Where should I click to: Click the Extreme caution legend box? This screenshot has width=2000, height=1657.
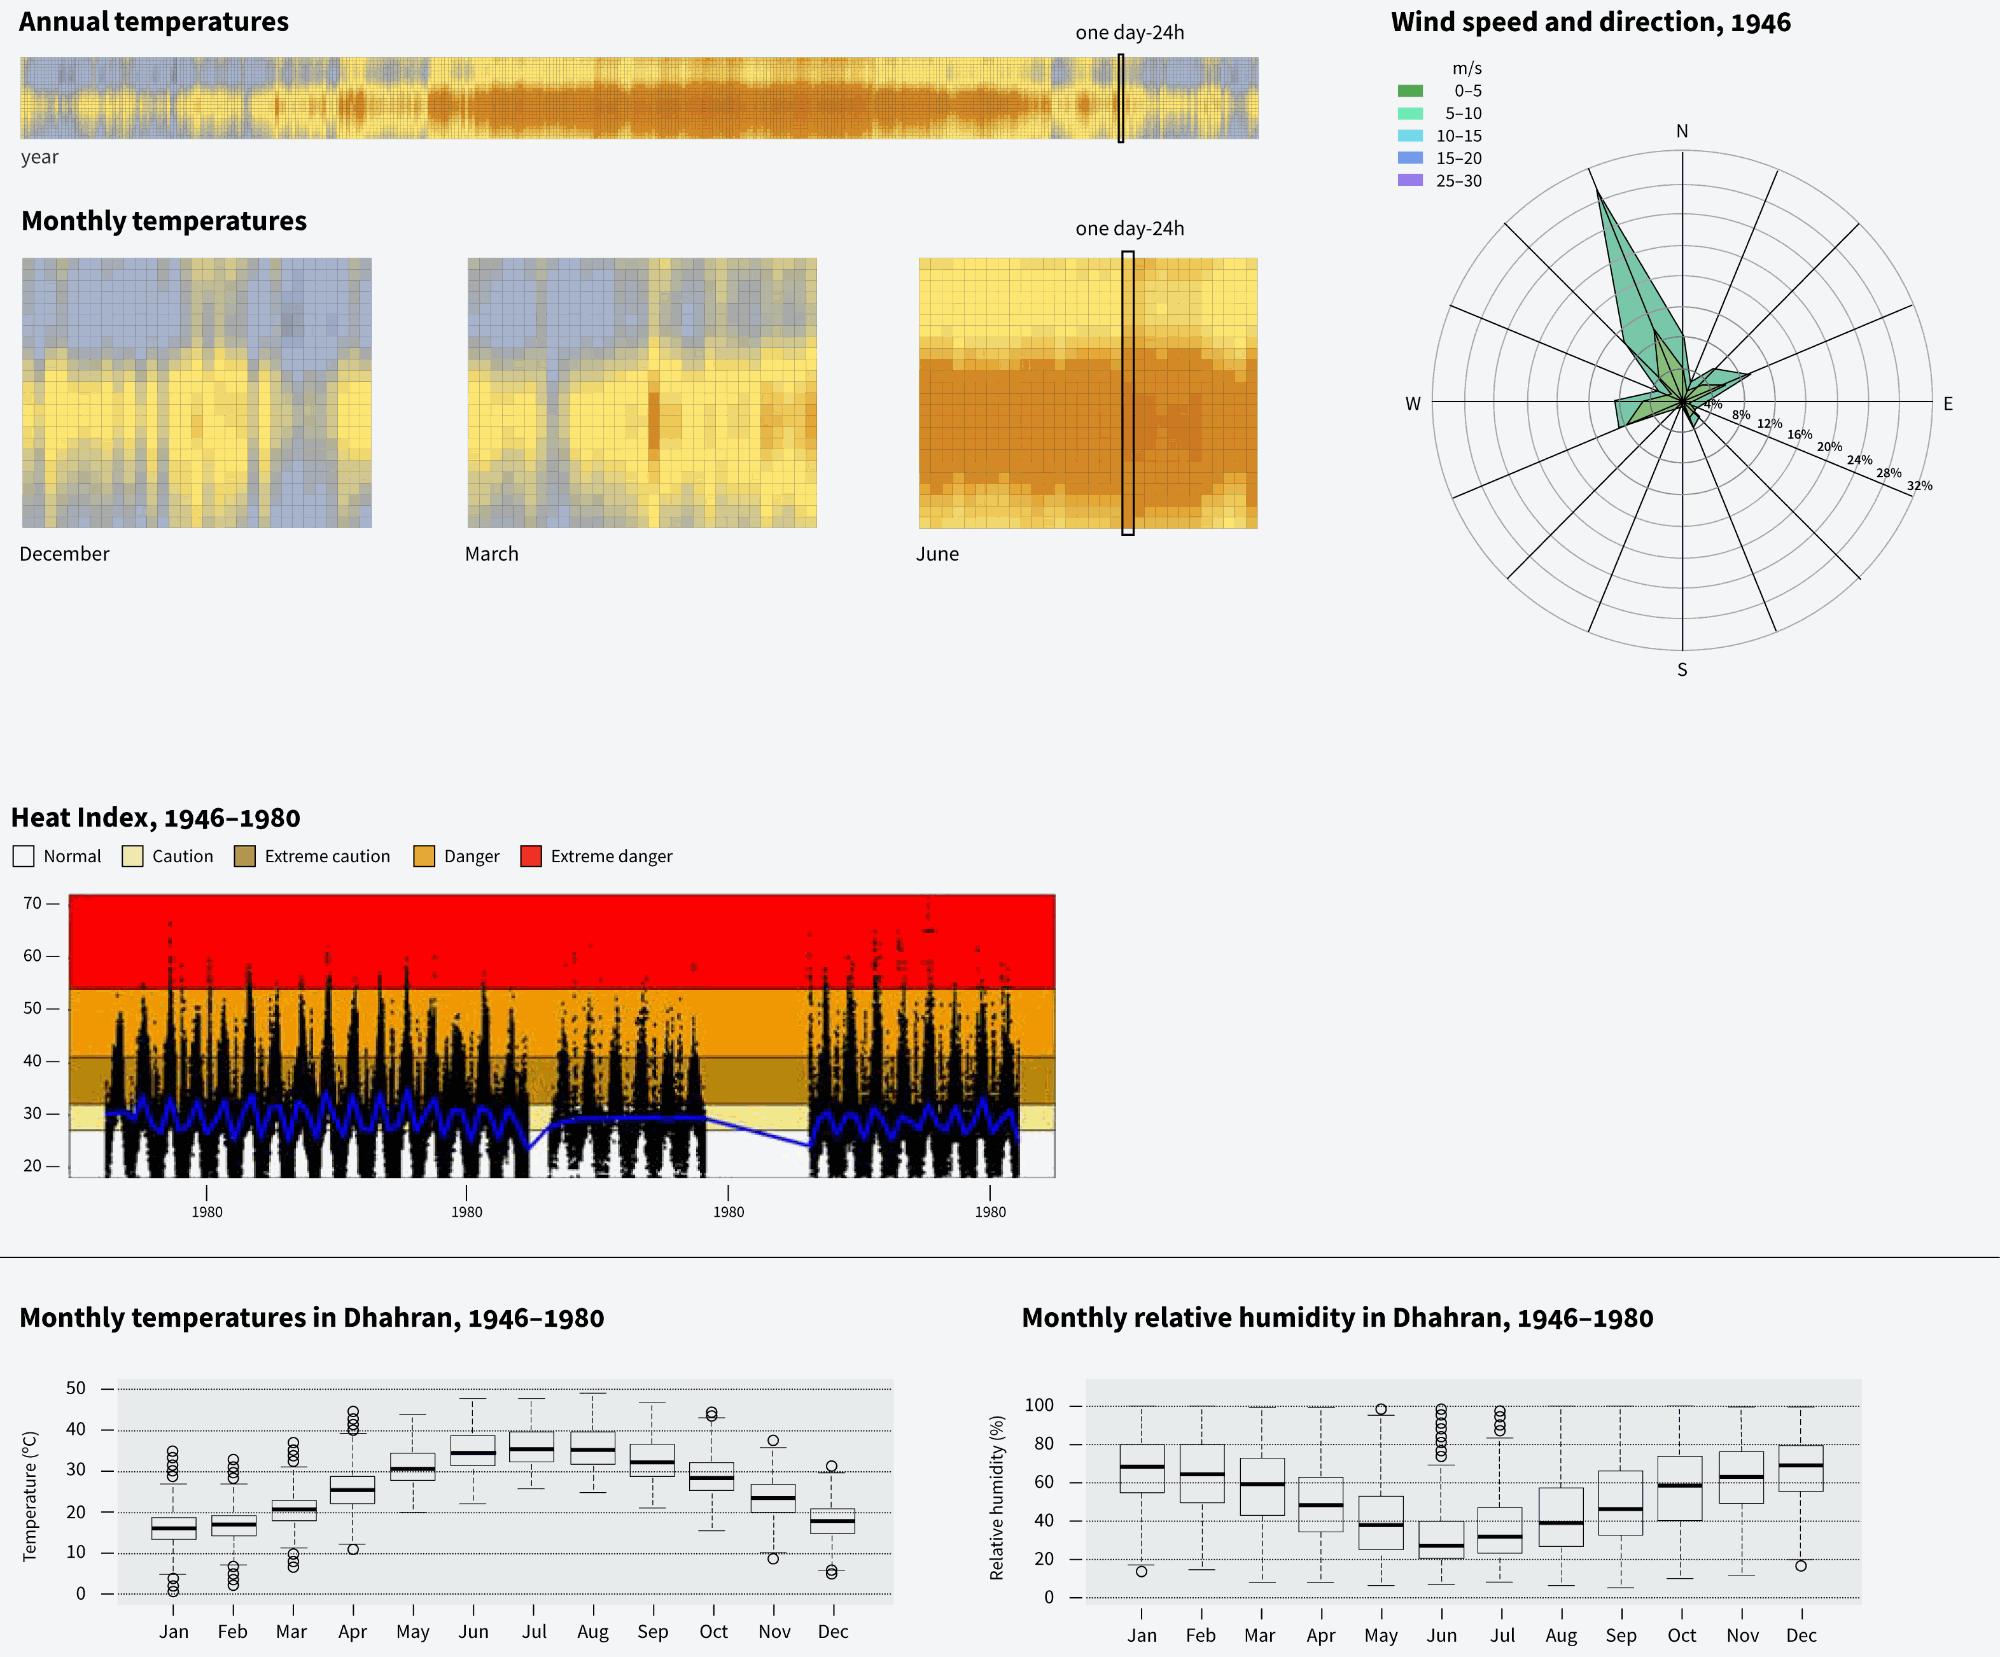[245, 856]
